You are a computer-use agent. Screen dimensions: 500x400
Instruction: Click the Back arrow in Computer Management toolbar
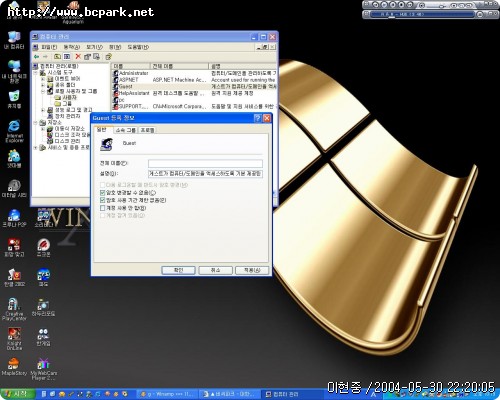click(x=37, y=57)
